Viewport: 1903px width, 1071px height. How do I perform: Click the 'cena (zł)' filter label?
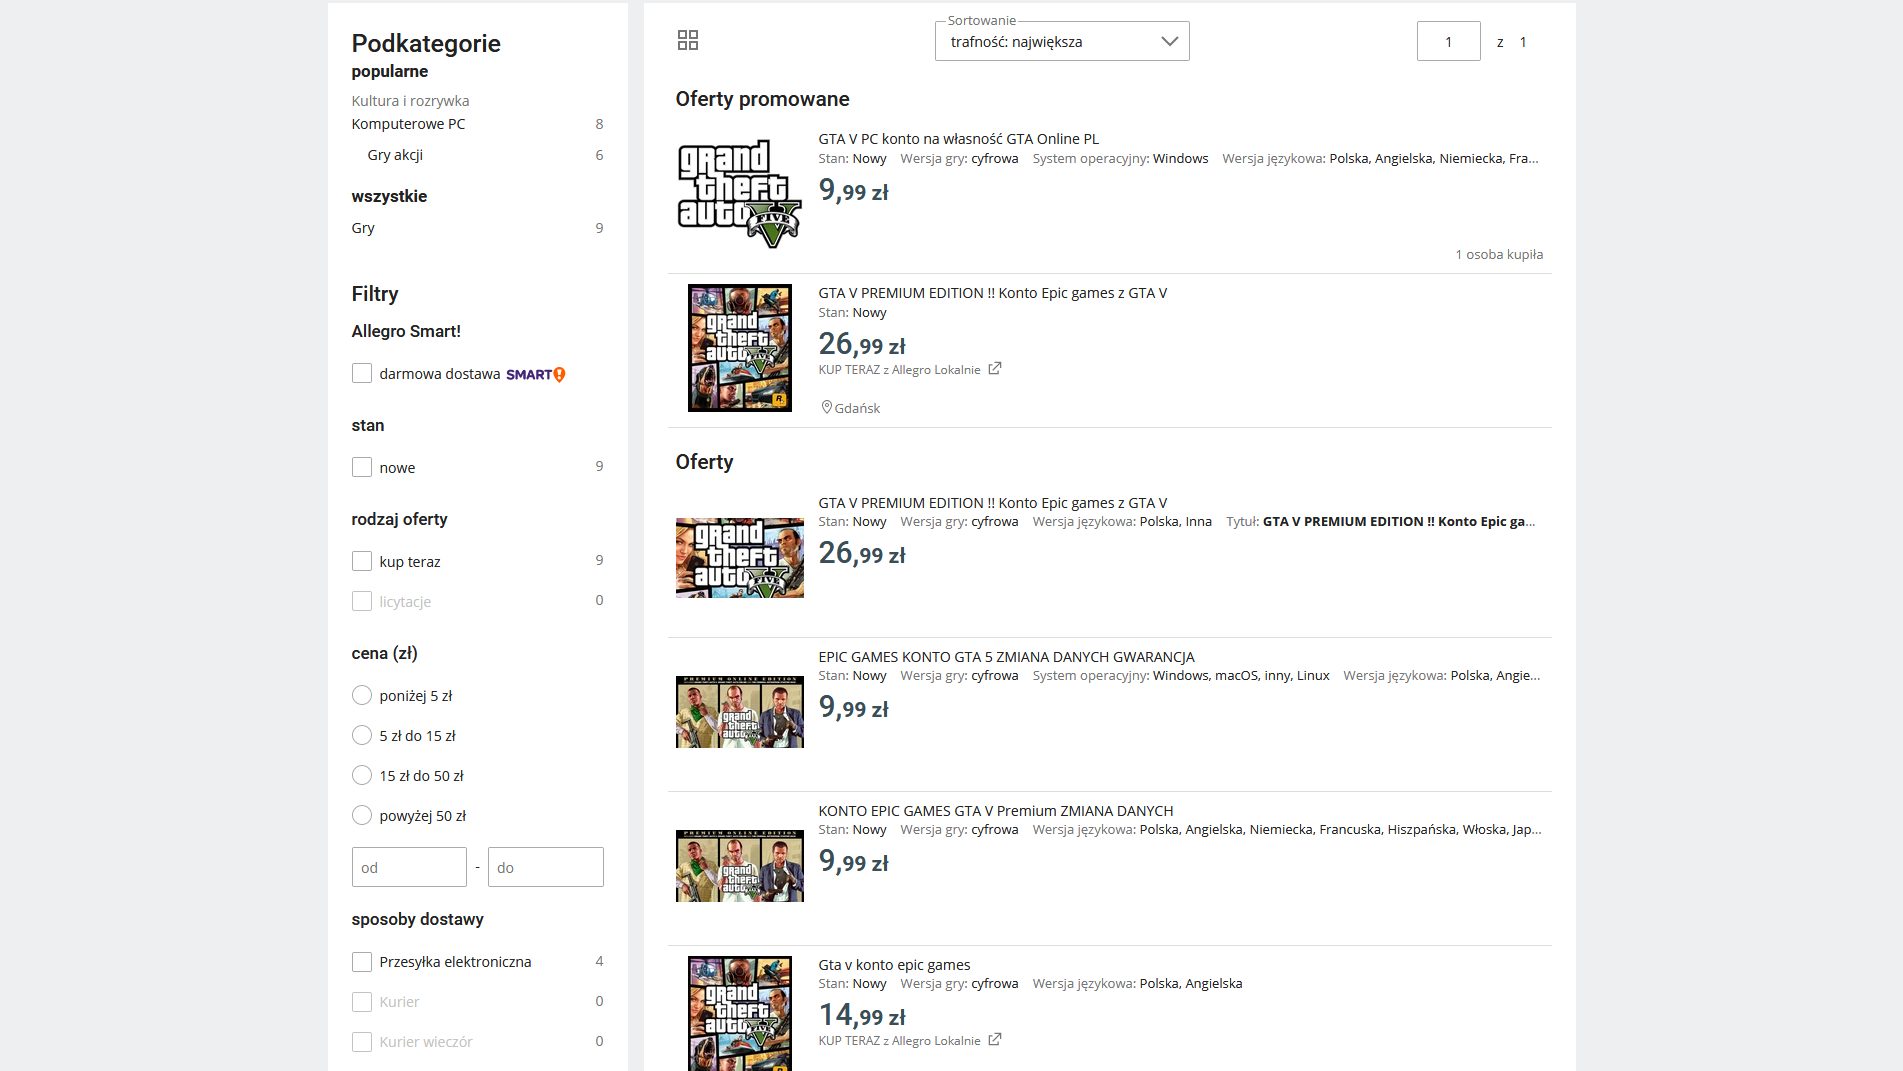(x=384, y=653)
